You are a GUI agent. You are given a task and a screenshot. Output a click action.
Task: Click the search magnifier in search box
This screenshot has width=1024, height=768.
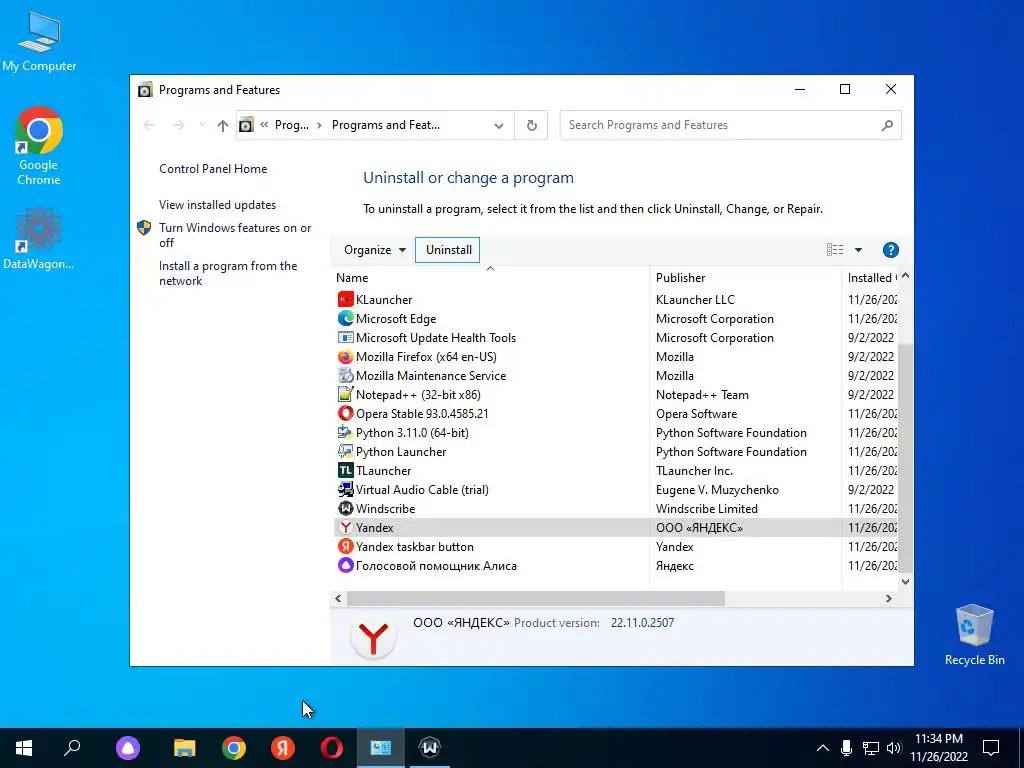click(x=887, y=125)
